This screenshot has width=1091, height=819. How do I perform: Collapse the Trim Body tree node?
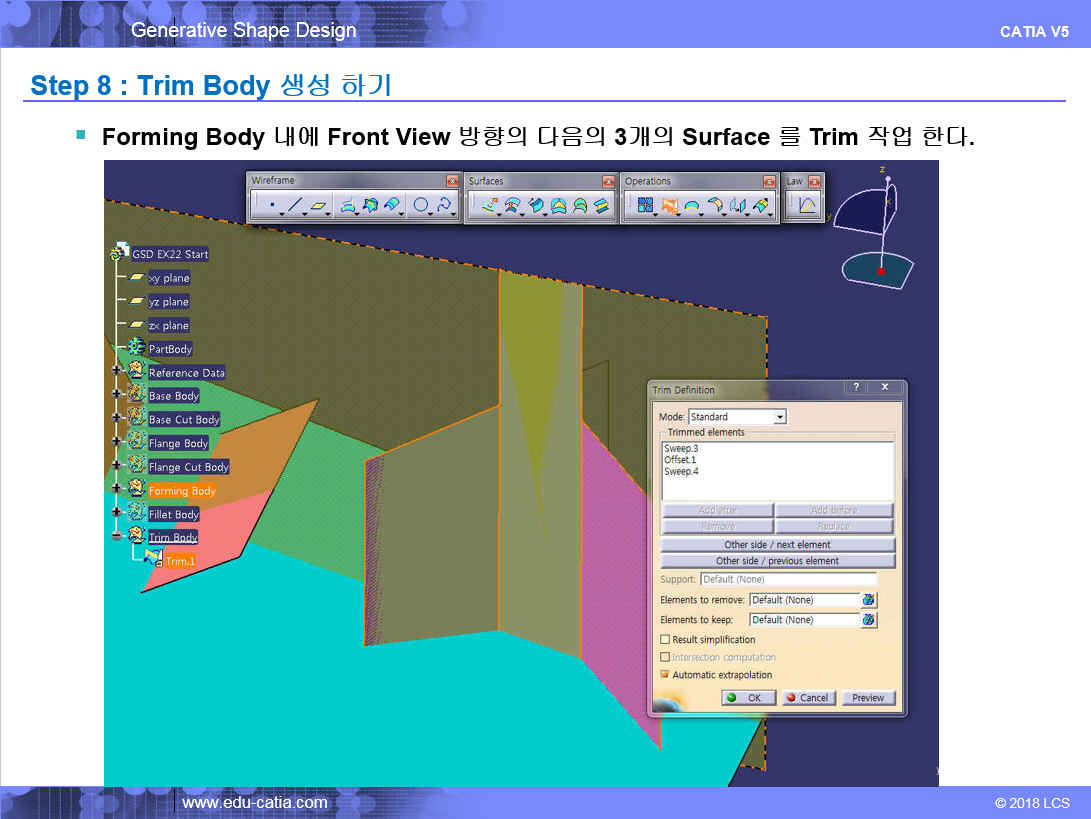pos(117,537)
